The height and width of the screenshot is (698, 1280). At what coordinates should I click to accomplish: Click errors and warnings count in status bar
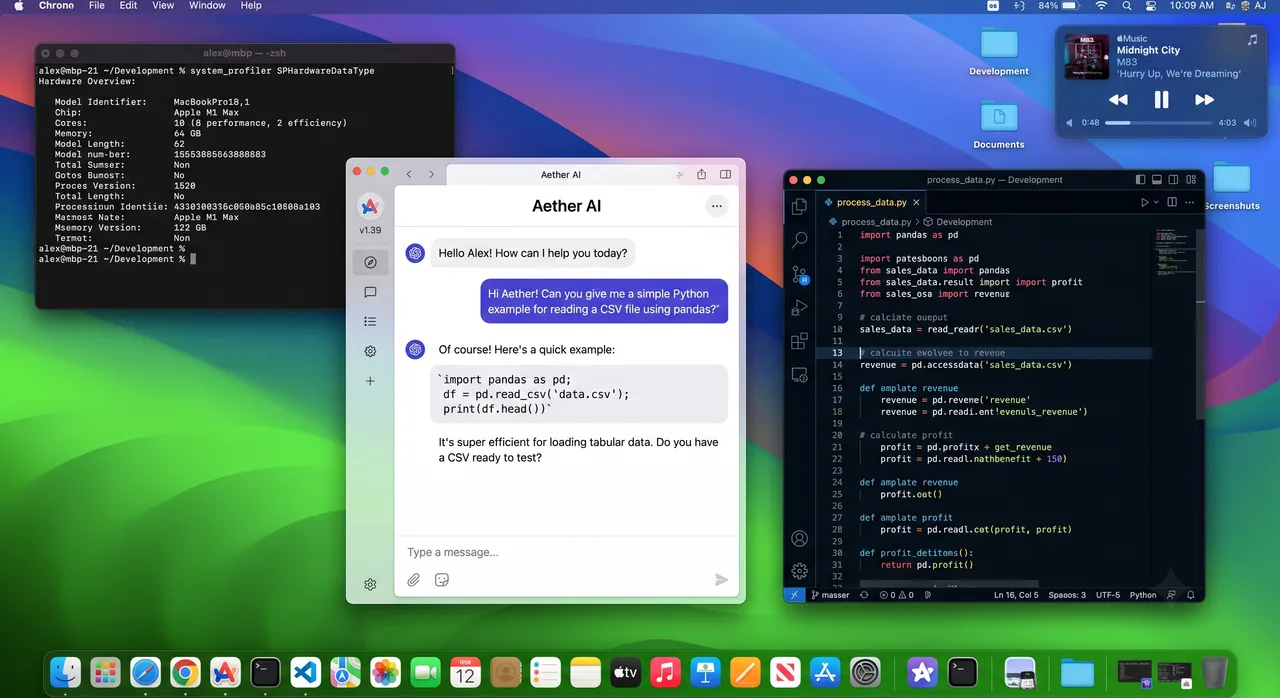coord(896,595)
